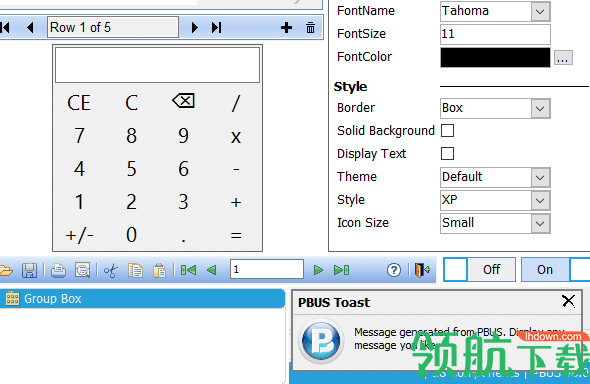Open the Theme dropdown
The width and height of the screenshot is (590, 384).
point(540,178)
